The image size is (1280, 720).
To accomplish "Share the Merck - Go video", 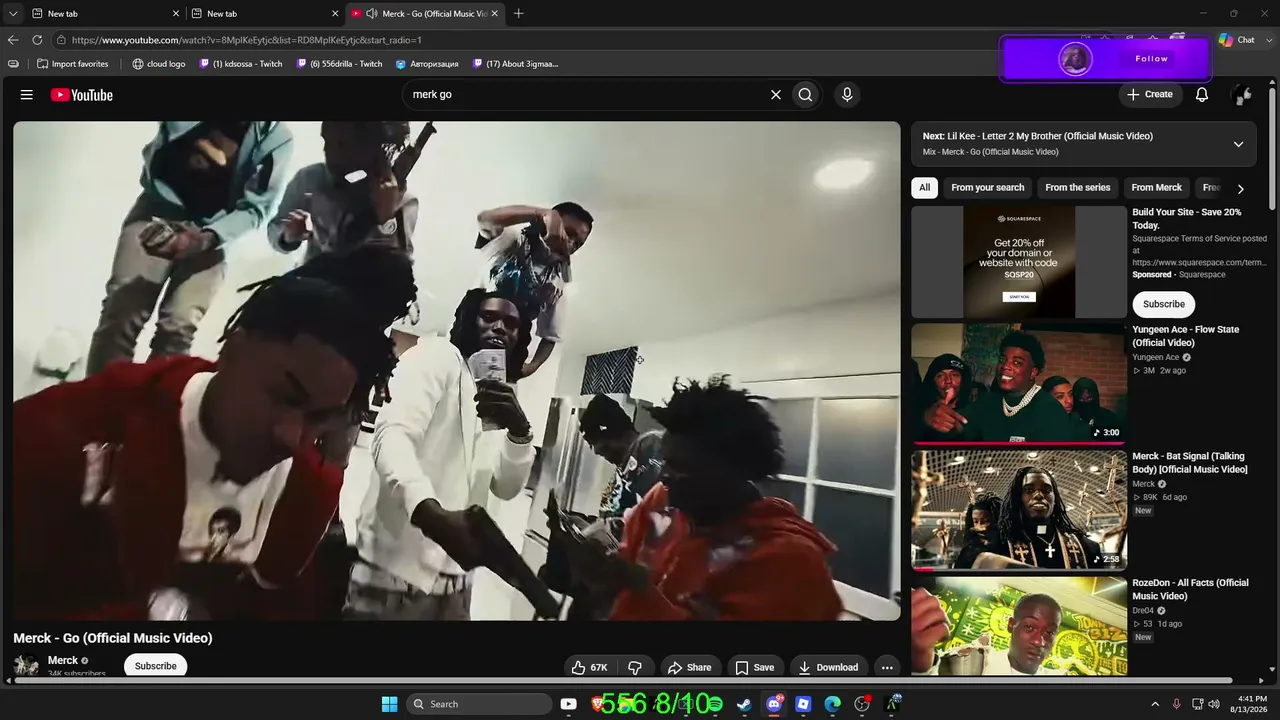I will pos(690,667).
